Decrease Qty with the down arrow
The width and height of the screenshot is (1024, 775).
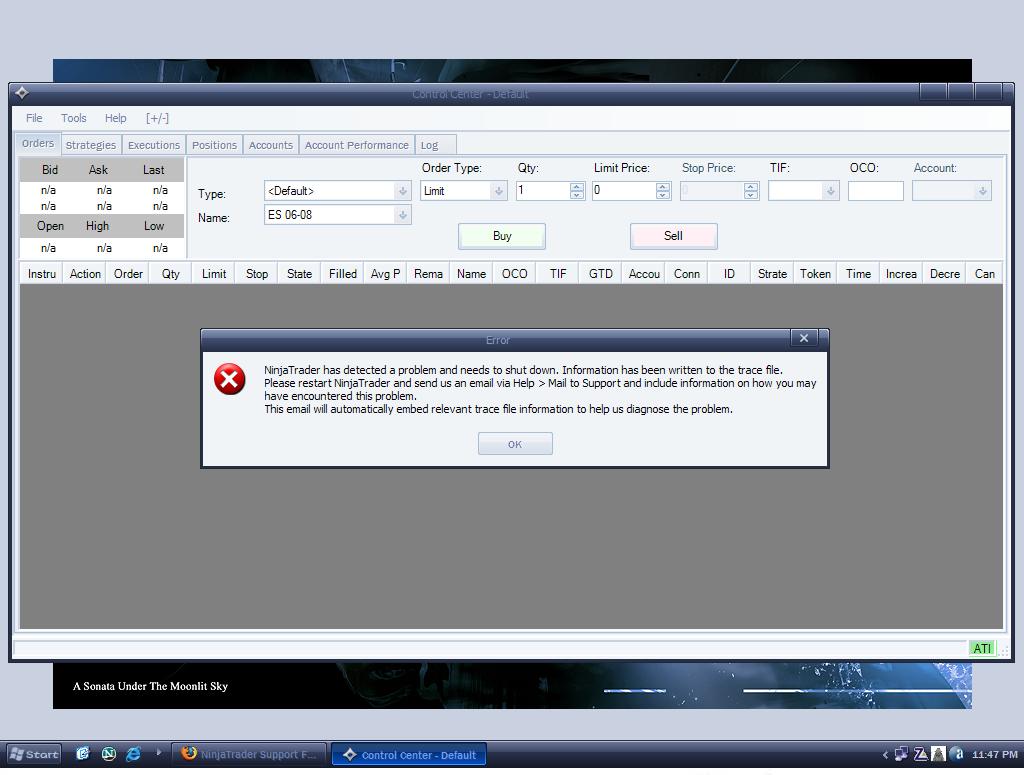click(x=577, y=195)
